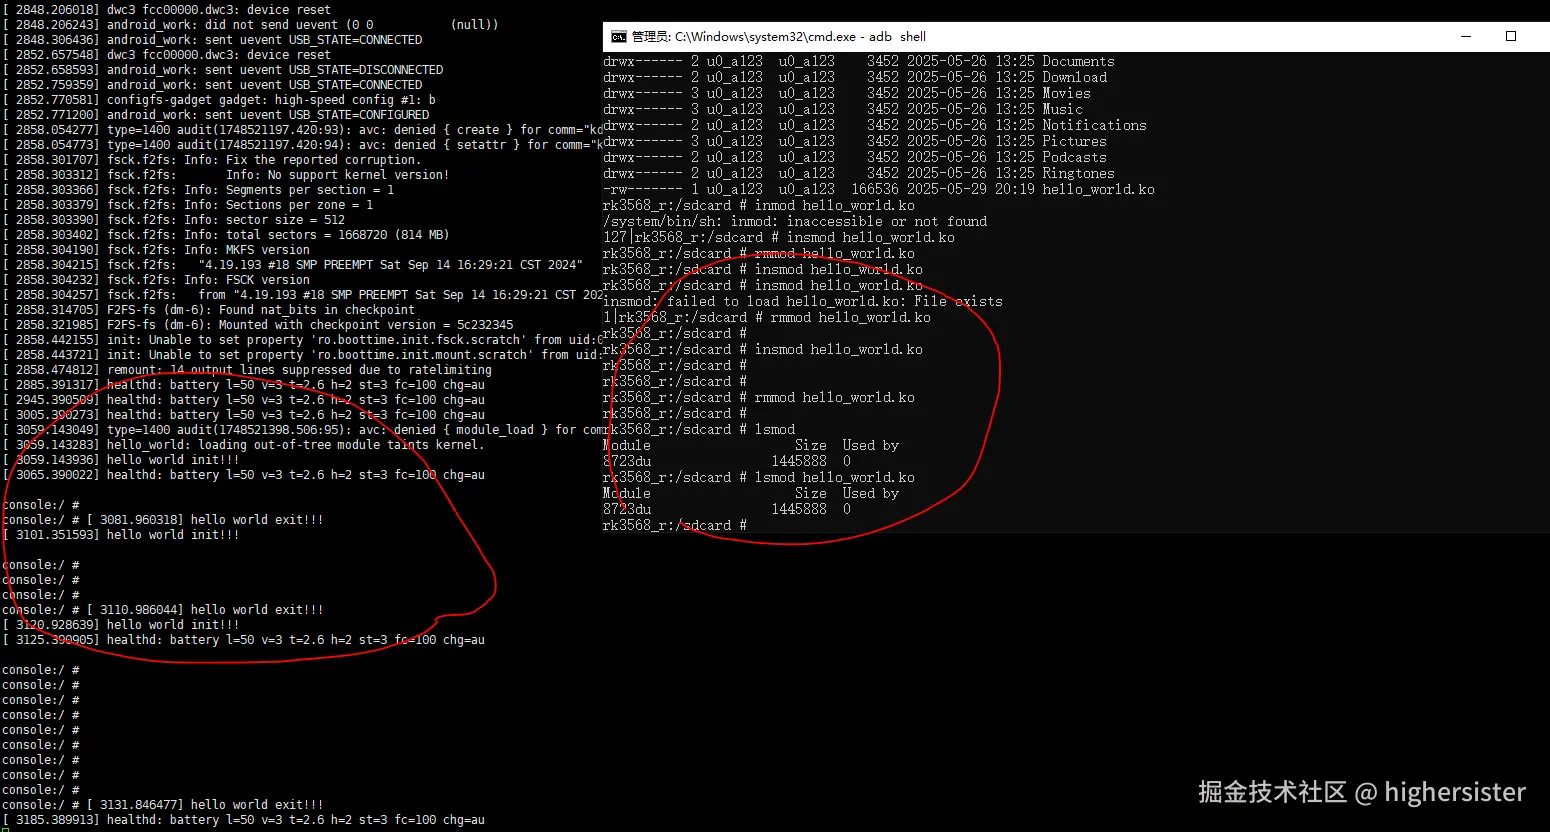Click 'hello world exit!!!' line at 3081.960318

163,519
